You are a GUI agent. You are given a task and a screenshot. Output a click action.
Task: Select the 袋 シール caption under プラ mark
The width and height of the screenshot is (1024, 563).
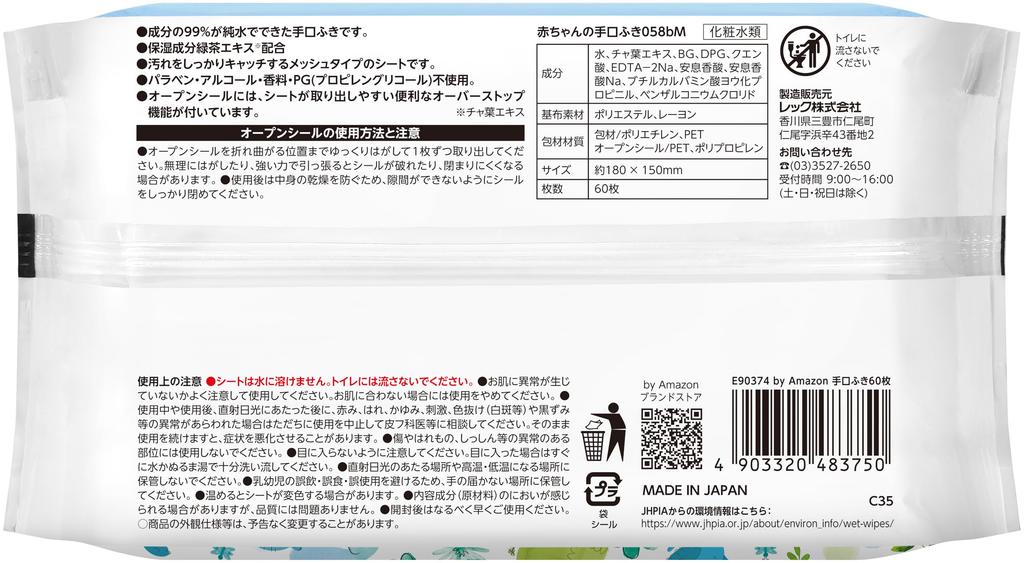click(x=603, y=519)
